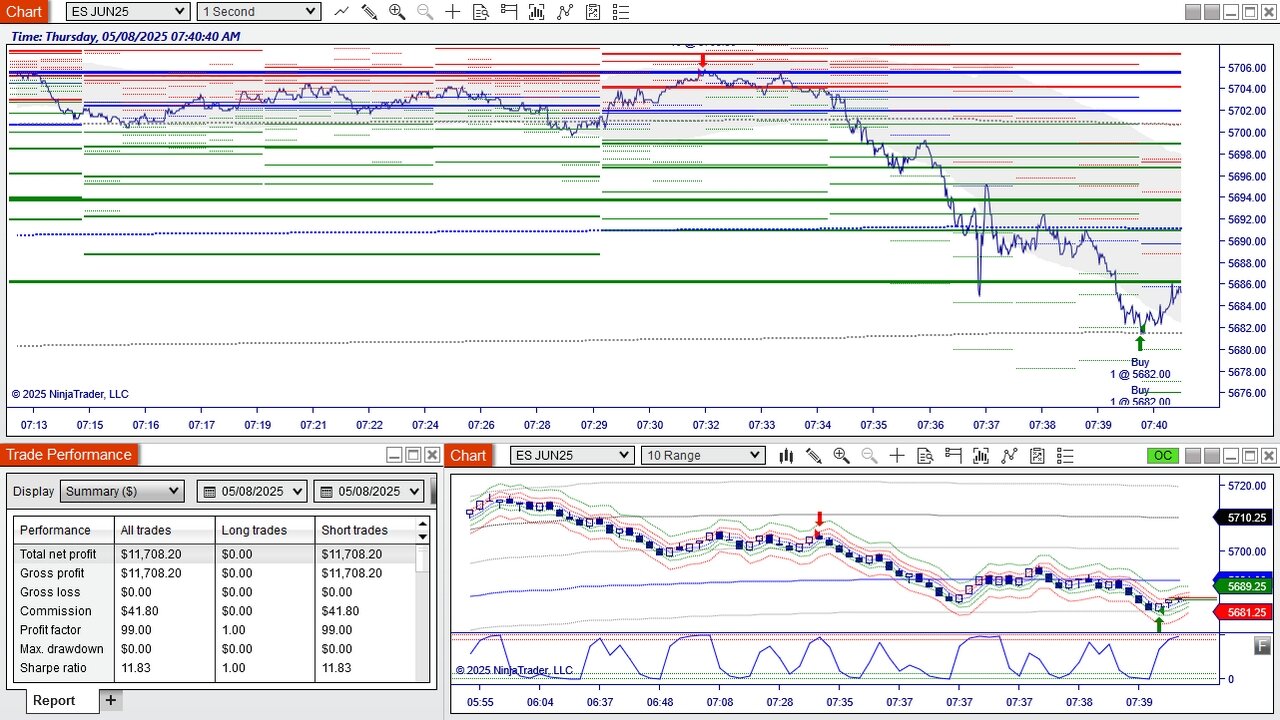Screen dimensions: 1280x720
Task: Open Strategies node icon in 10 Range chart
Action: tap(1009, 456)
